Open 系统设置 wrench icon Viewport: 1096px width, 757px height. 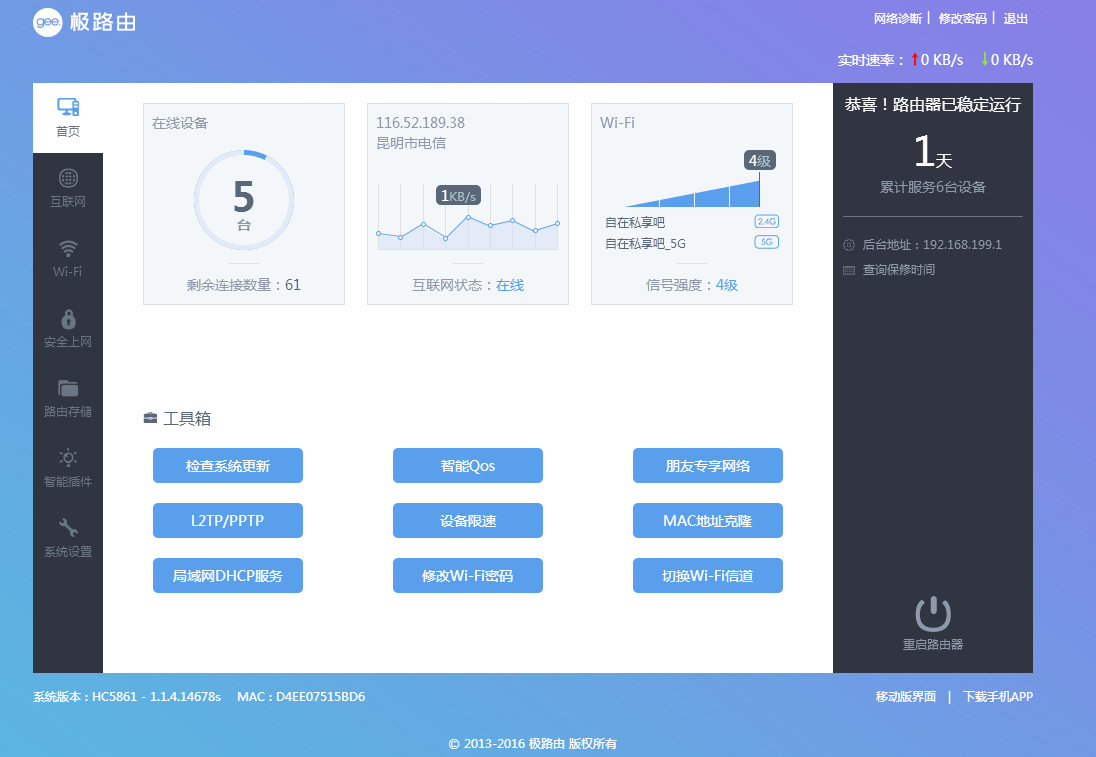point(68,529)
